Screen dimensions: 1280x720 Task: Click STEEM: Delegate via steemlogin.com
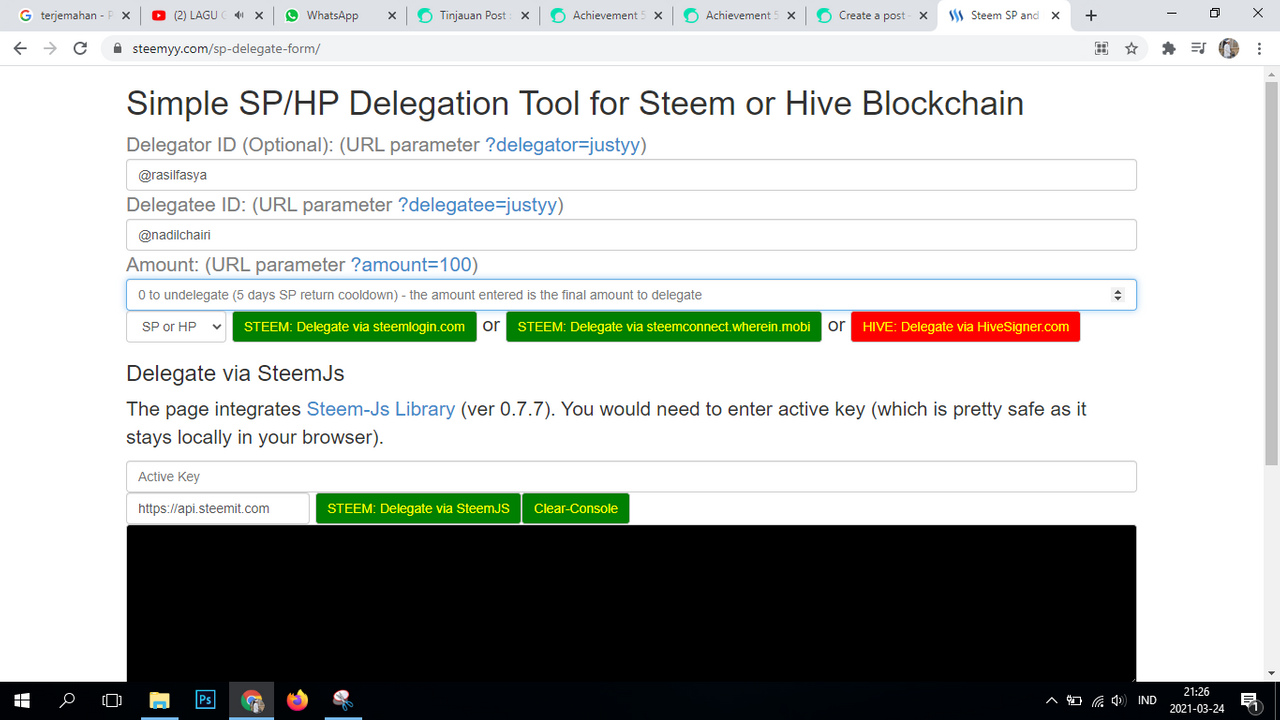[x=354, y=327]
